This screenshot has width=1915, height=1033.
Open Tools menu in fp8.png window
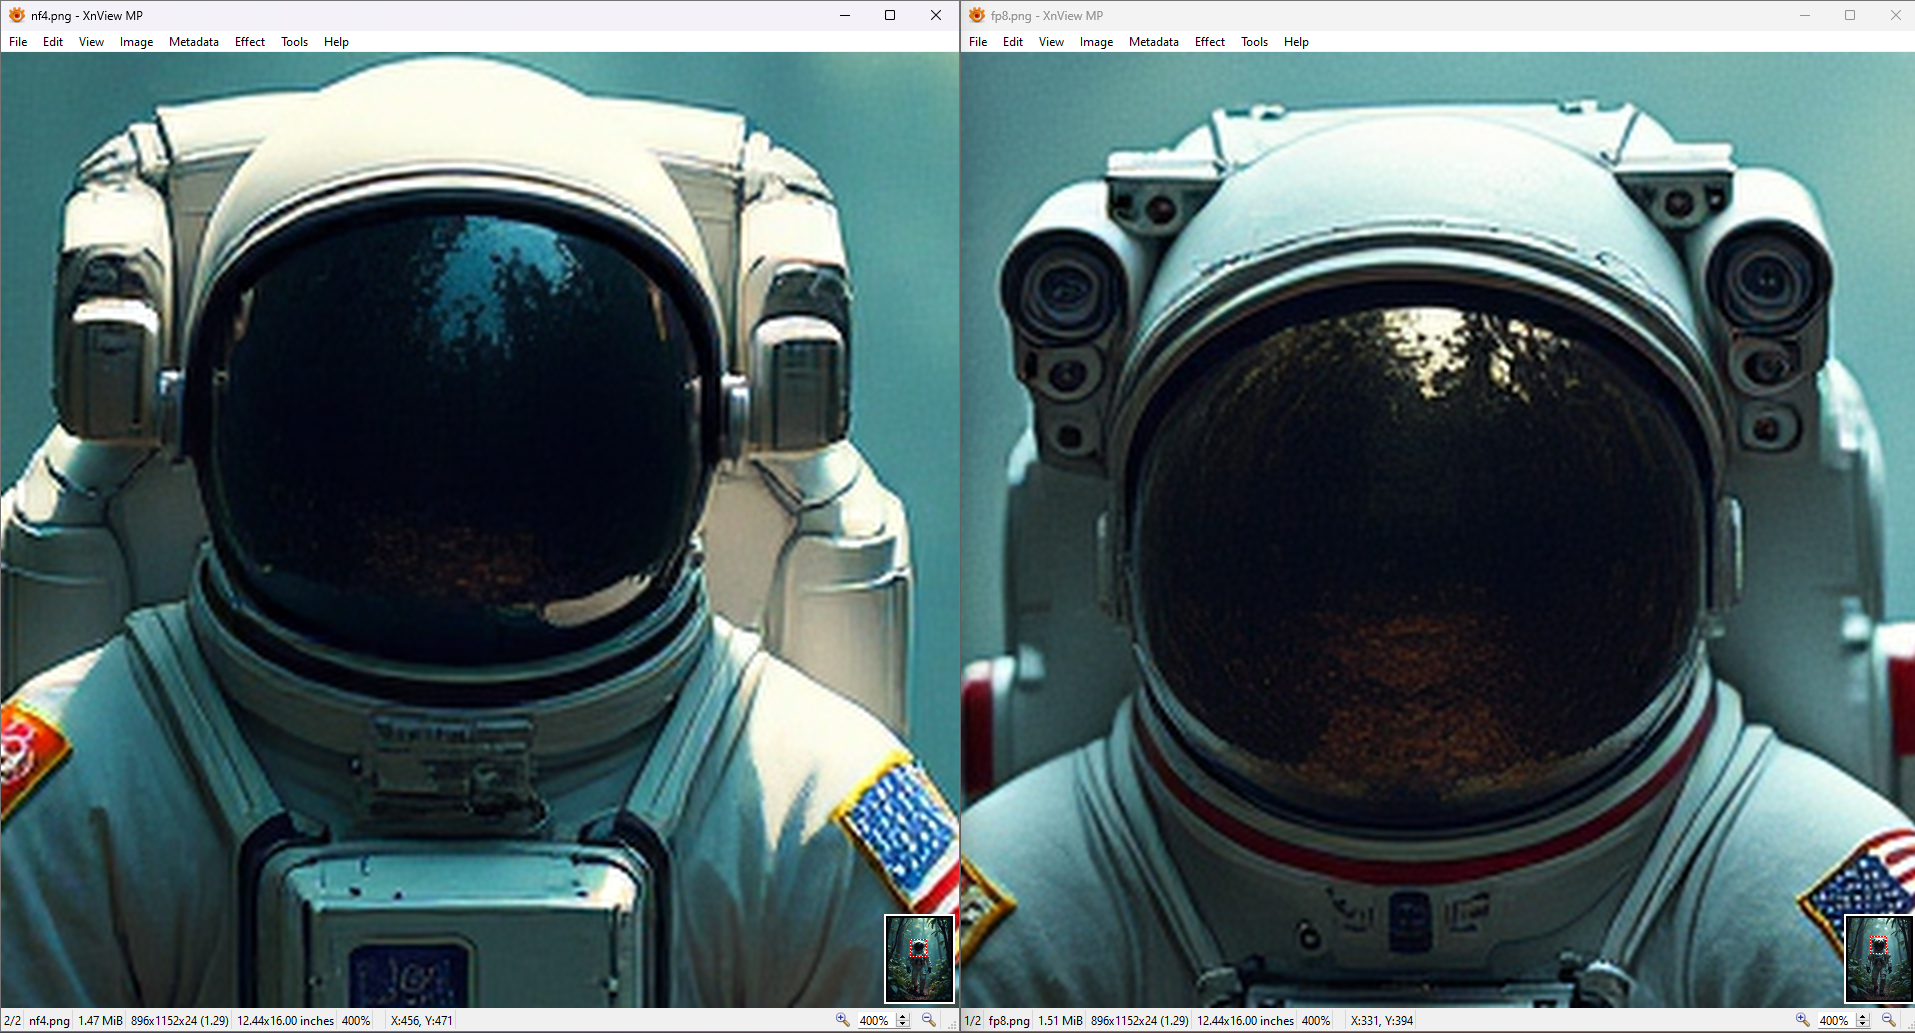[1254, 42]
